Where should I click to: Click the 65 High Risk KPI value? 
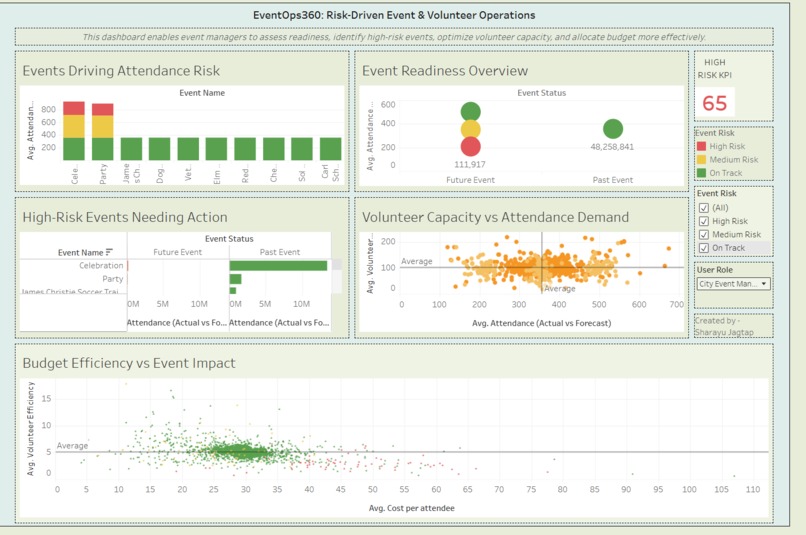click(x=715, y=103)
